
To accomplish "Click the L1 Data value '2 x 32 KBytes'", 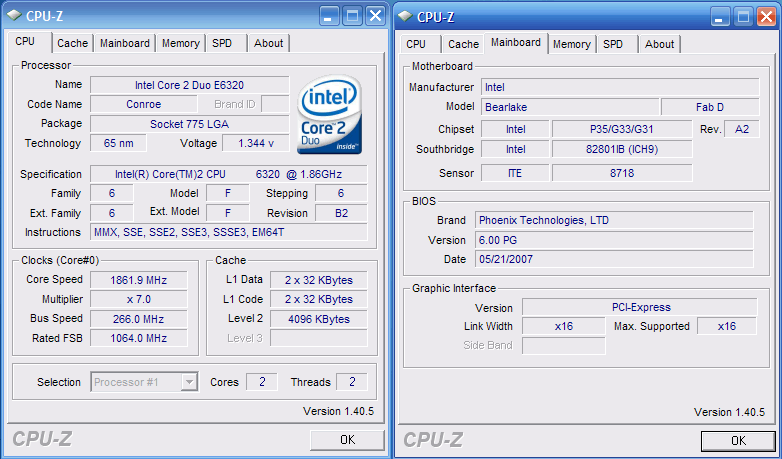I will tap(319, 280).
